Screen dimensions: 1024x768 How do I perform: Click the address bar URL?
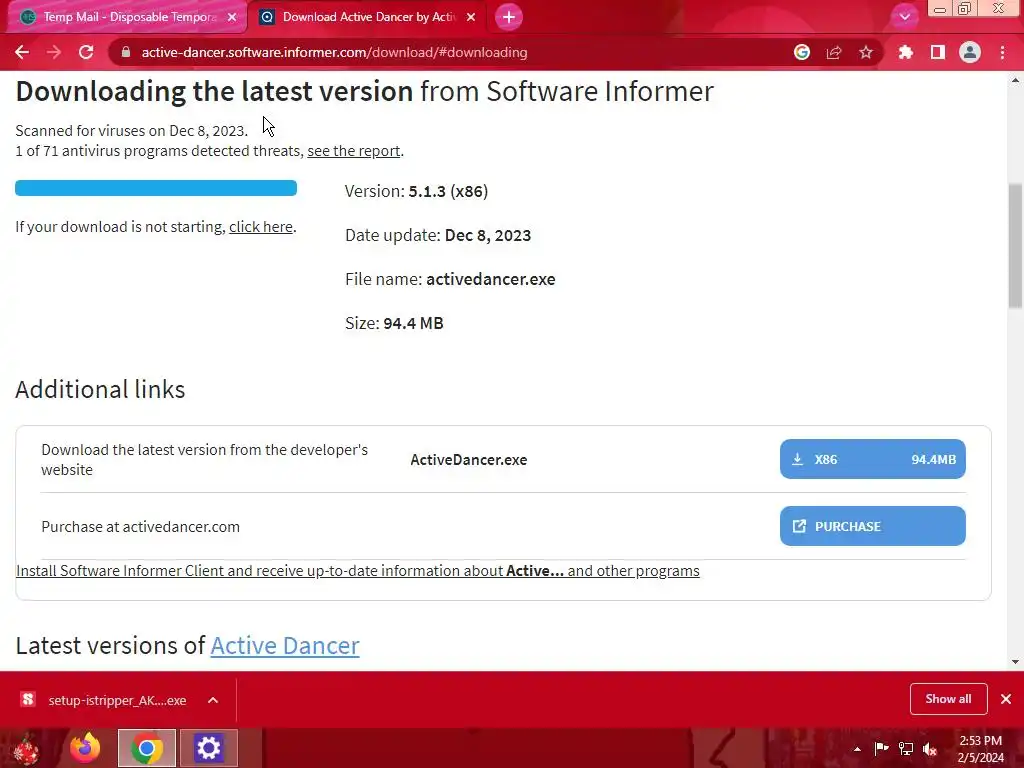point(334,52)
